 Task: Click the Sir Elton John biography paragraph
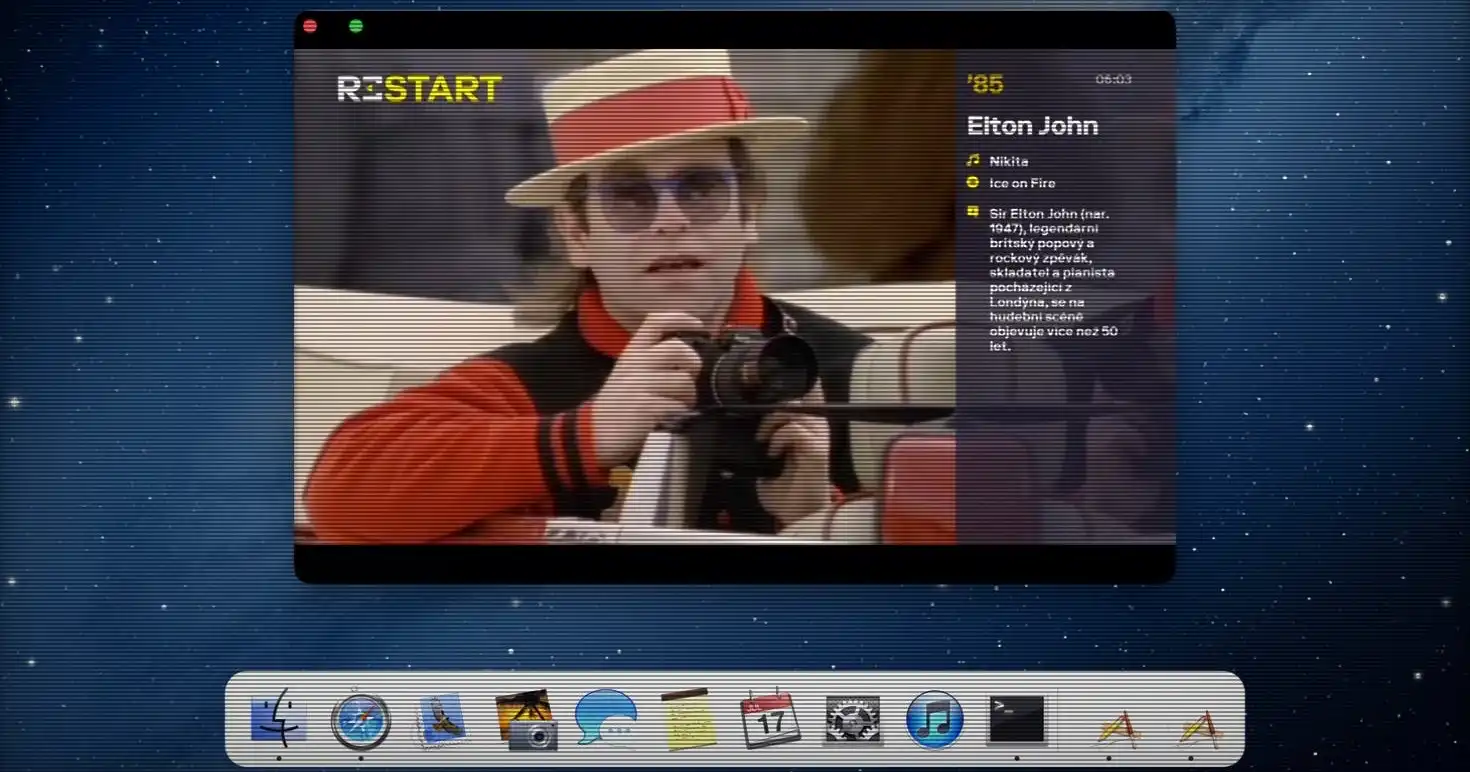pyautogui.click(x=1053, y=280)
